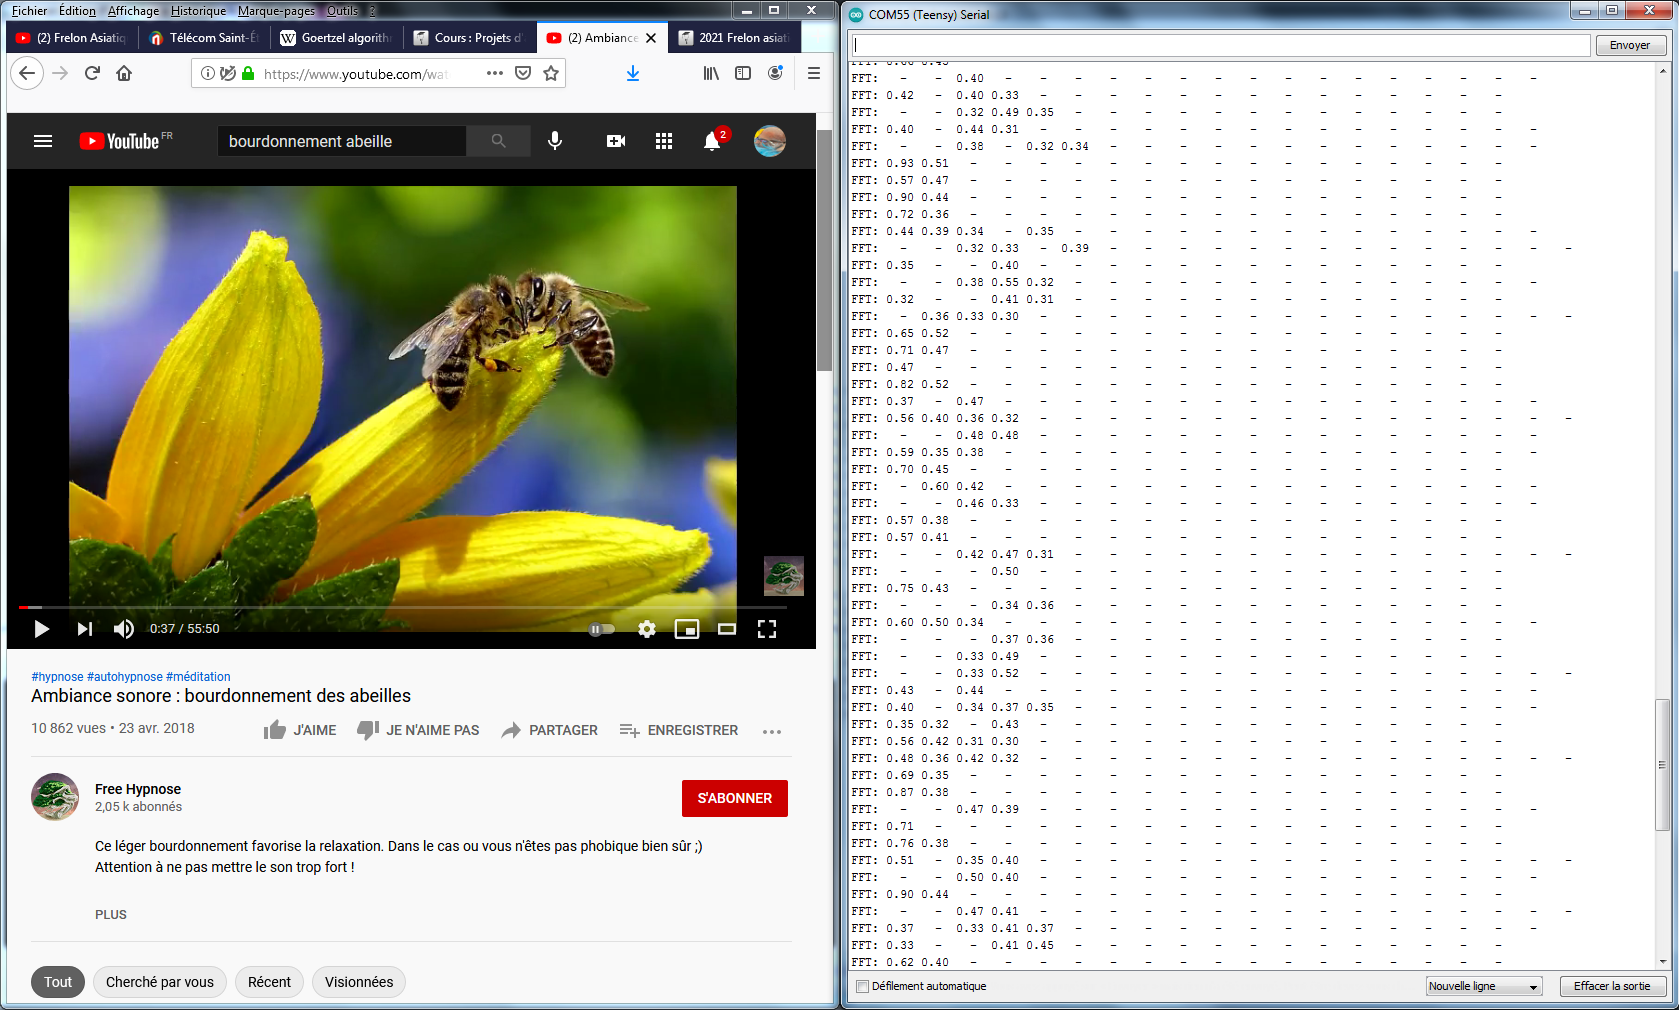This screenshot has width=1679, height=1010.
Task: Open video settings gear icon
Action: [x=647, y=629]
